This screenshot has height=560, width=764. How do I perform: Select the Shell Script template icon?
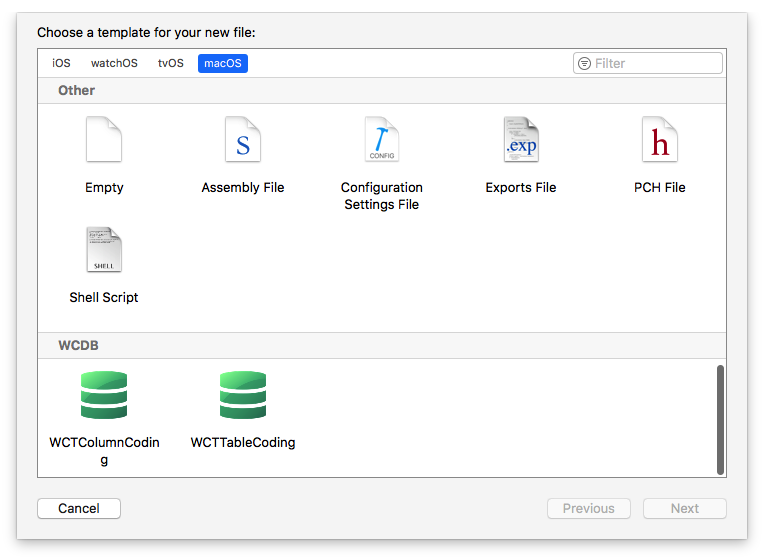[104, 250]
